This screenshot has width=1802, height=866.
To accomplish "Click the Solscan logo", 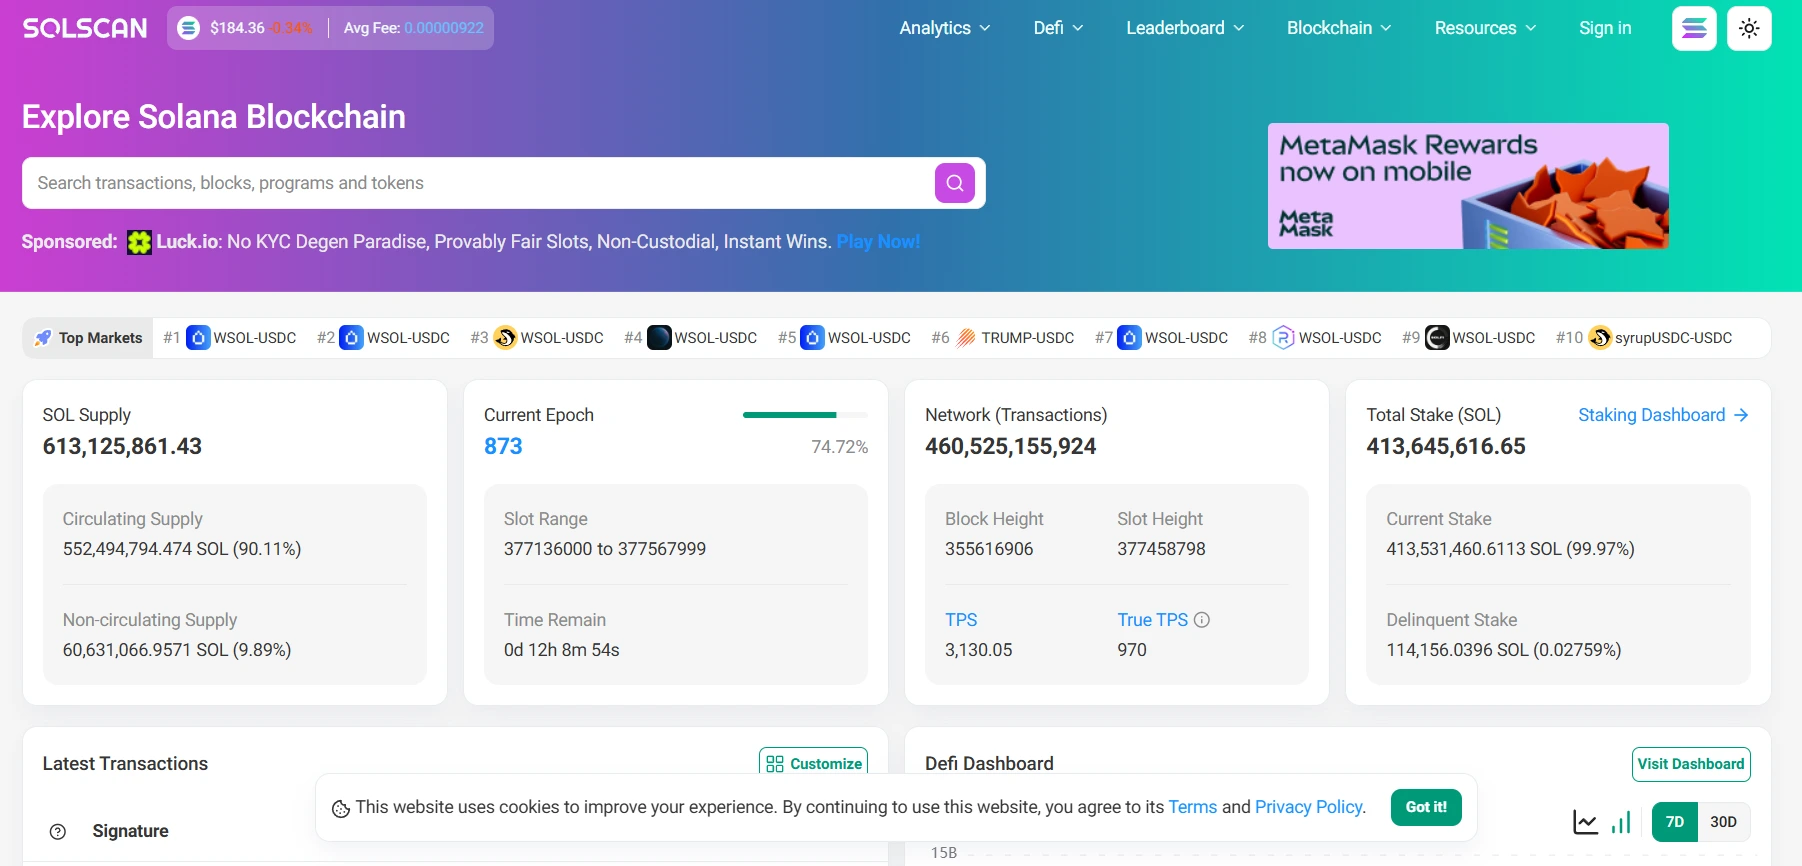I will pos(85,28).
